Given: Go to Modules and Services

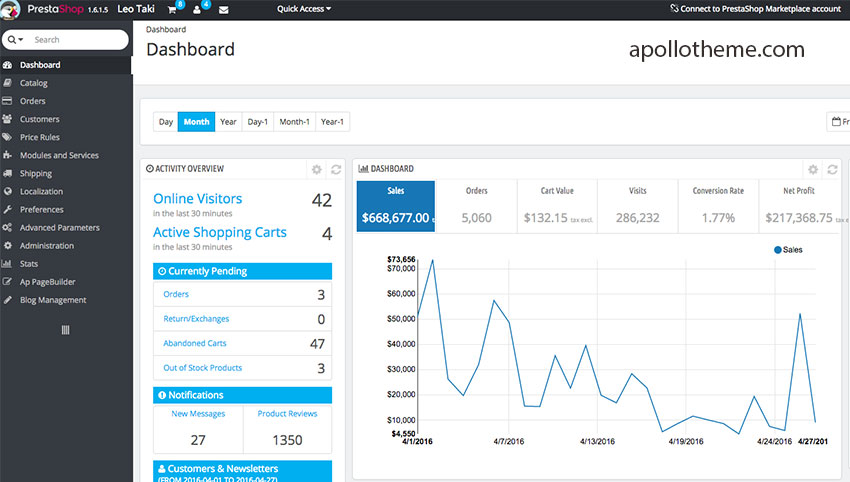Looking at the screenshot, I should pos(59,155).
